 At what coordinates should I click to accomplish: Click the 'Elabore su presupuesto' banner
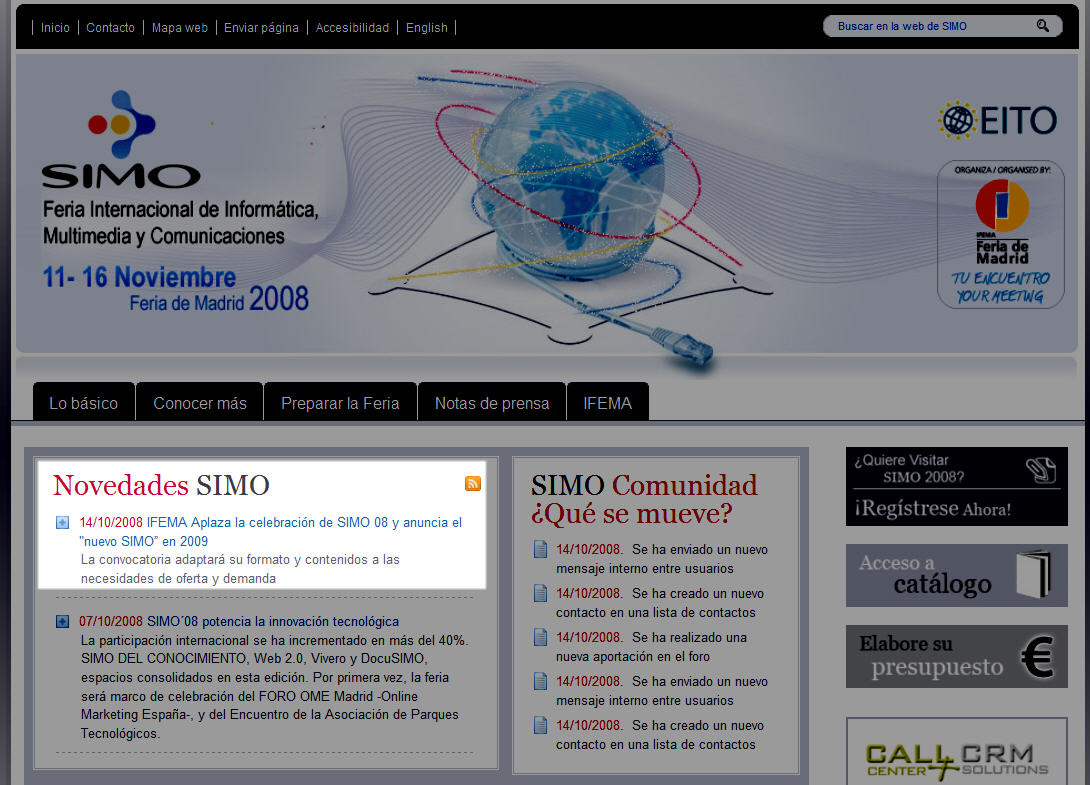[957, 656]
